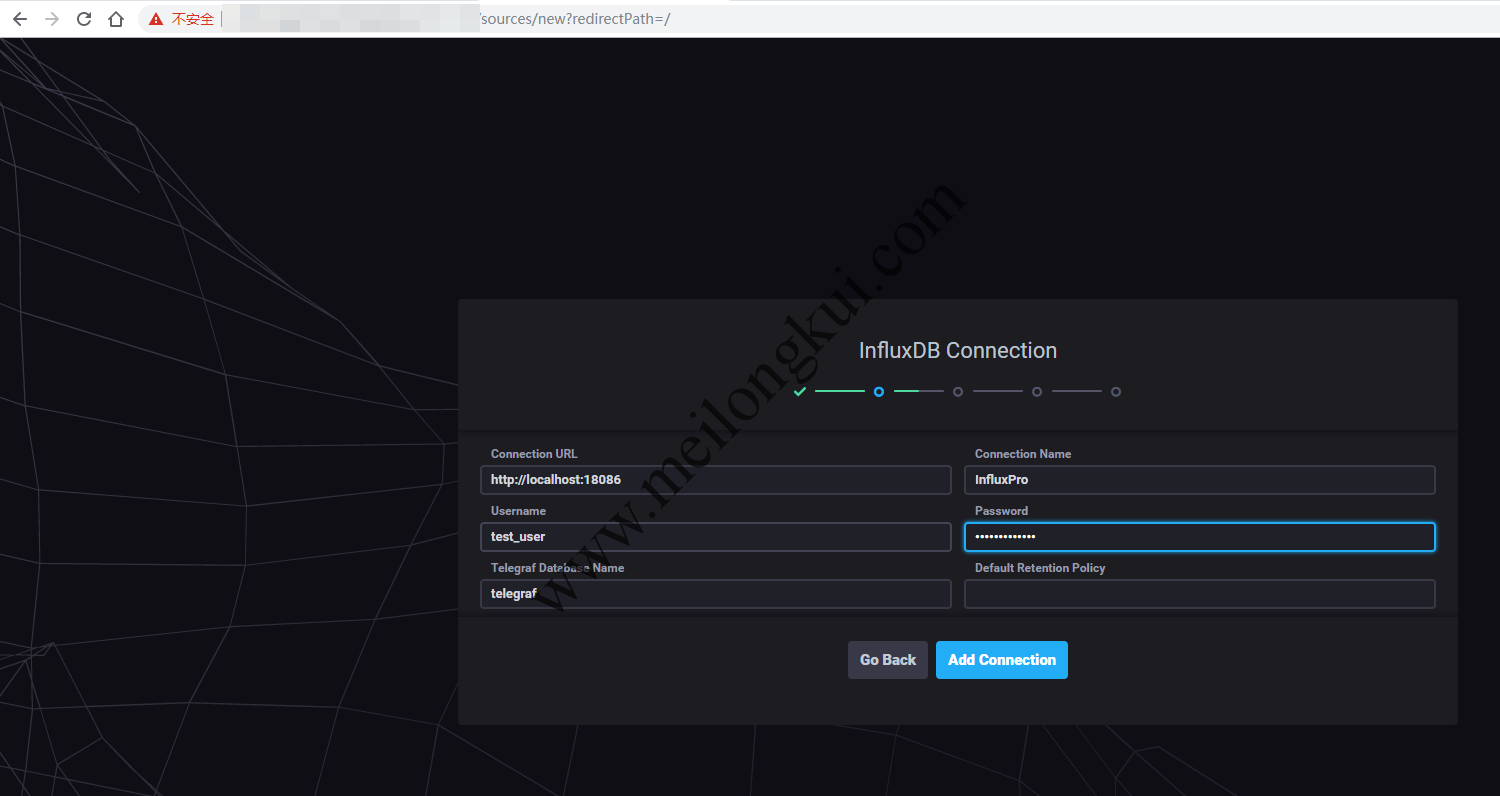Click the Go Back button
The height and width of the screenshot is (796, 1500).
click(x=888, y=660)
